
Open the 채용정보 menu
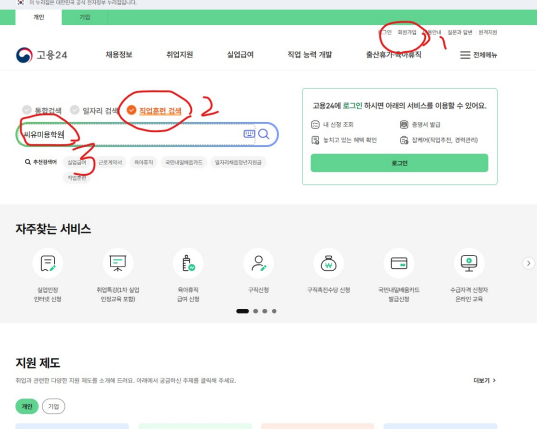[x=119, y=55]
